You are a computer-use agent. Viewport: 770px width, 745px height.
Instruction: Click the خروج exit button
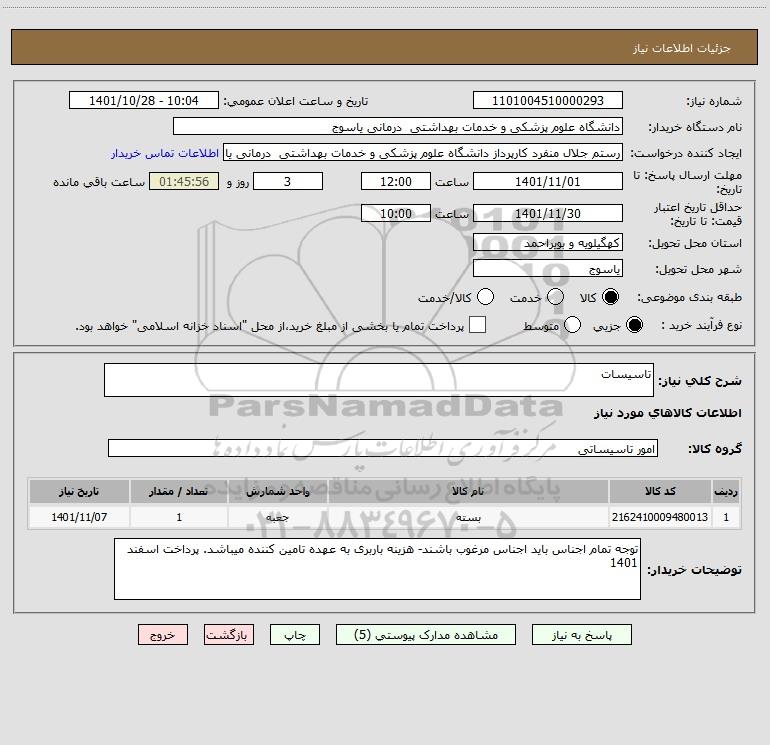(163, 635)
